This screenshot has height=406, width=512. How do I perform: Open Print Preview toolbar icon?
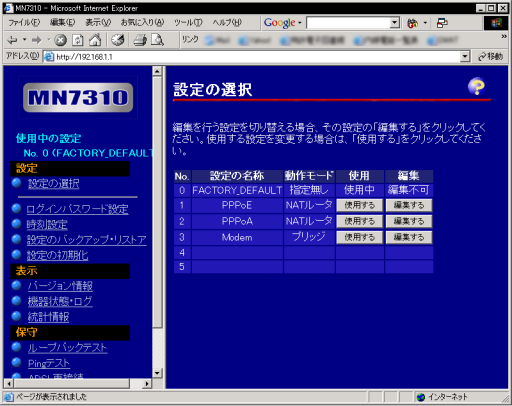(x=157, y=40)
